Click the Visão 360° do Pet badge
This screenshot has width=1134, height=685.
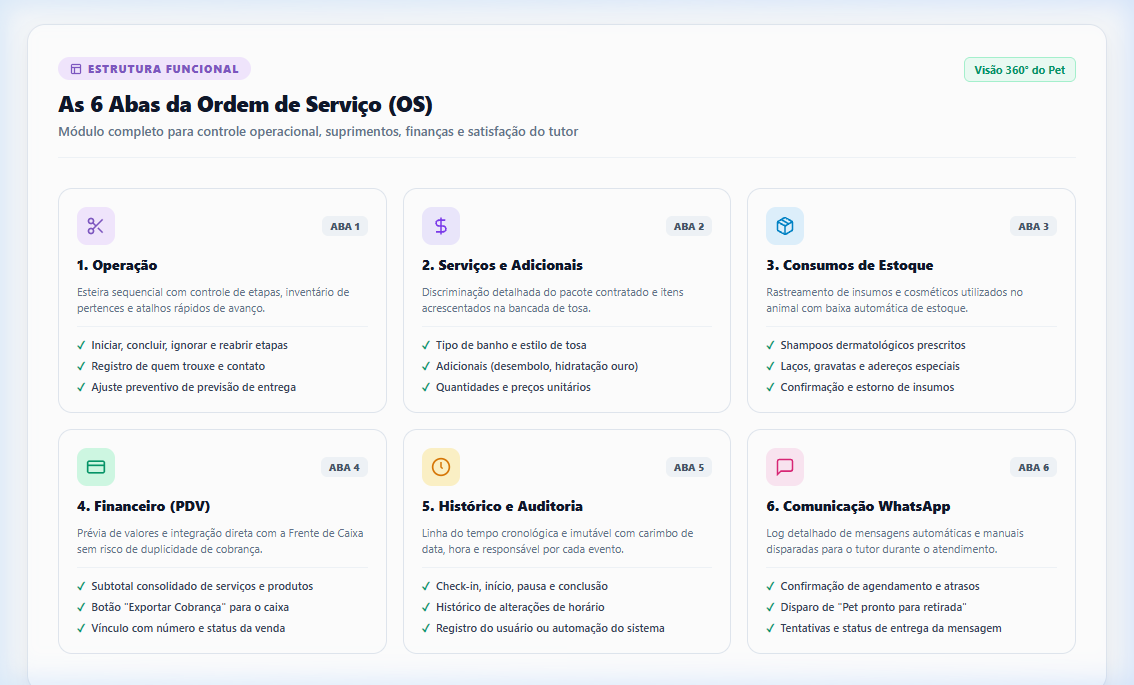tap(1020, 70)
